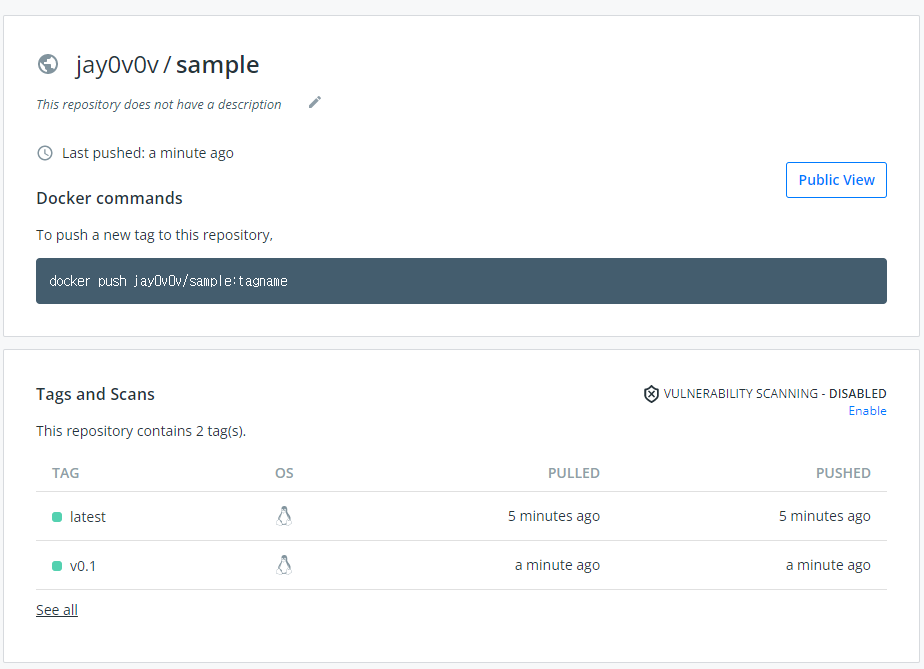The width and height of the screenshot is (924, 669).
Task: Open the See all tags link
Action: (x=57, y=610)
